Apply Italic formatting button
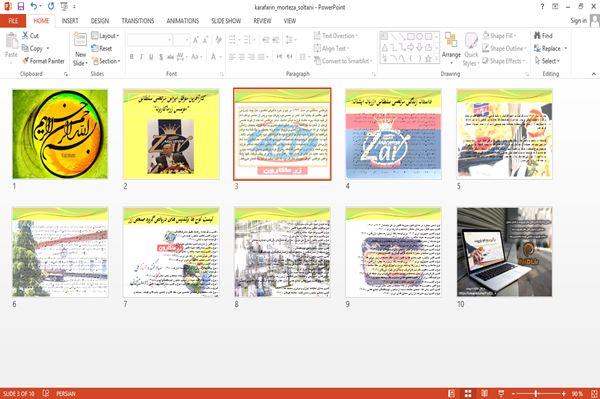This screenshot has width=600, height=399. (141, 57)
